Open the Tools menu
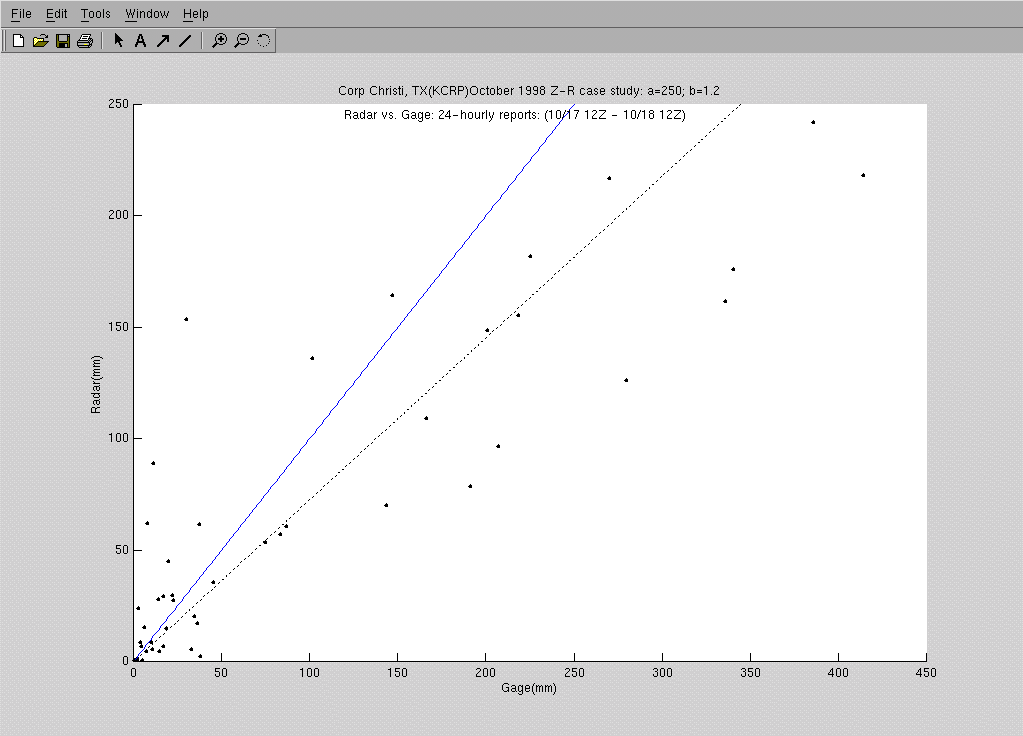 coord(96,14)
